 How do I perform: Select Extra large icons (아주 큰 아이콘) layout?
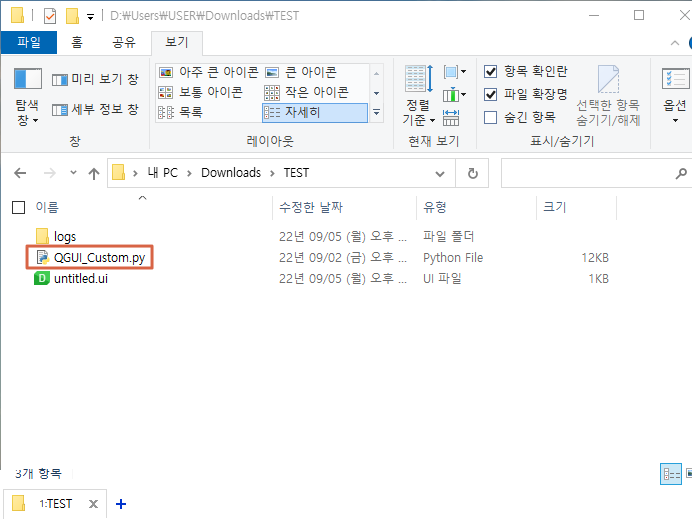click(208, 72)
